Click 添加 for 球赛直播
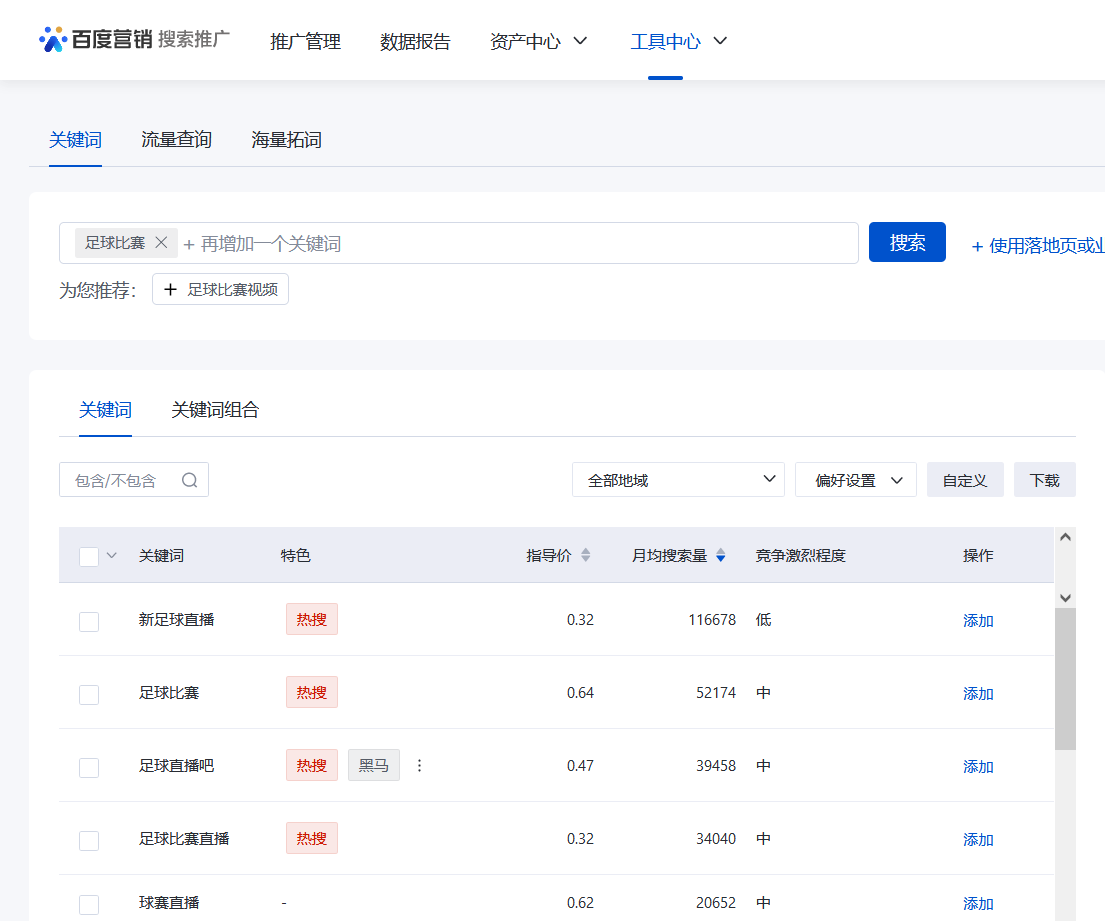The height and width of the screenshot is (921, 1105). 978,903
